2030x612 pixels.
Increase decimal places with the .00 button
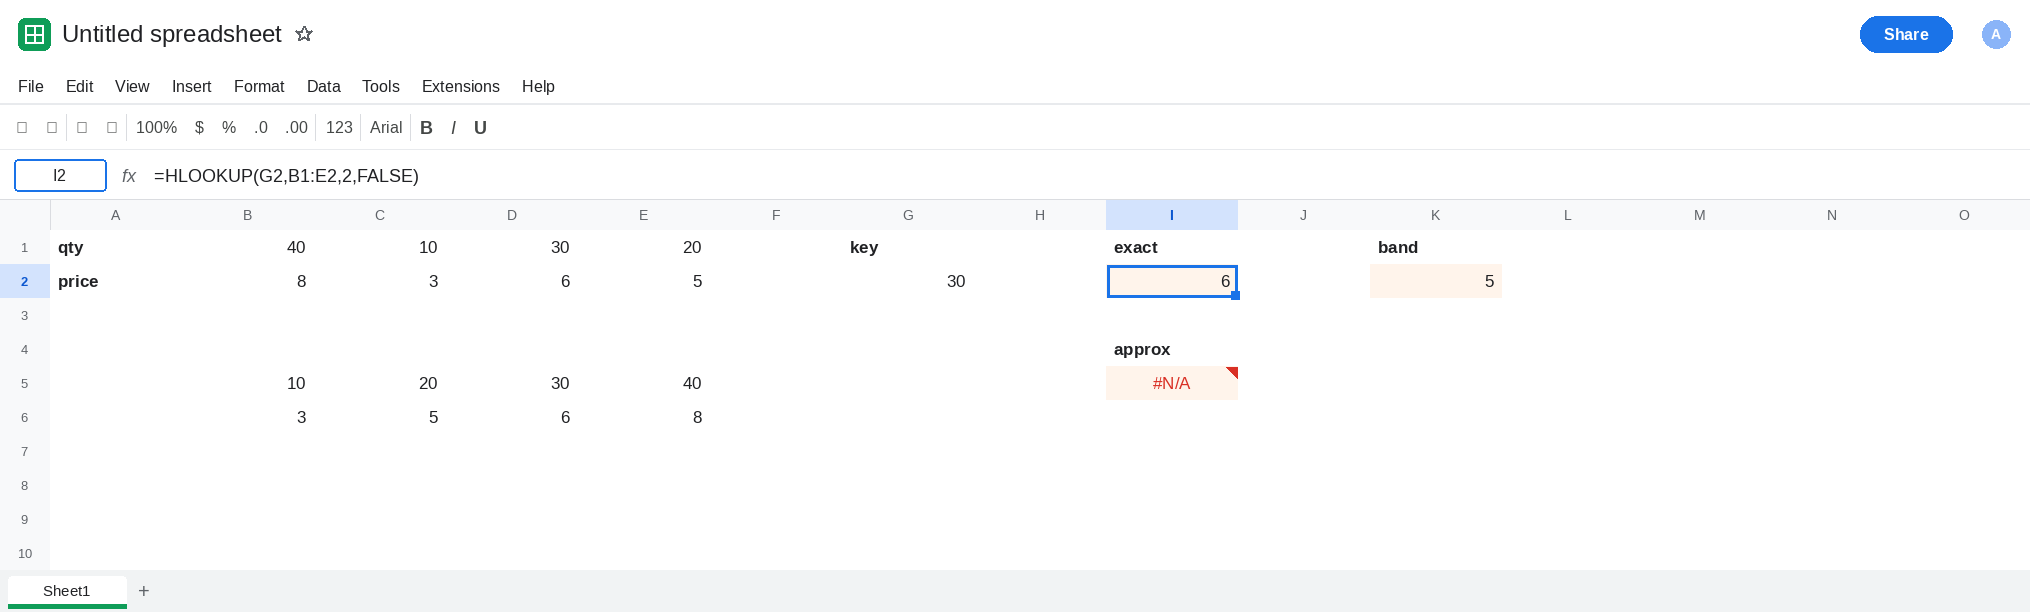click(296, 128)
